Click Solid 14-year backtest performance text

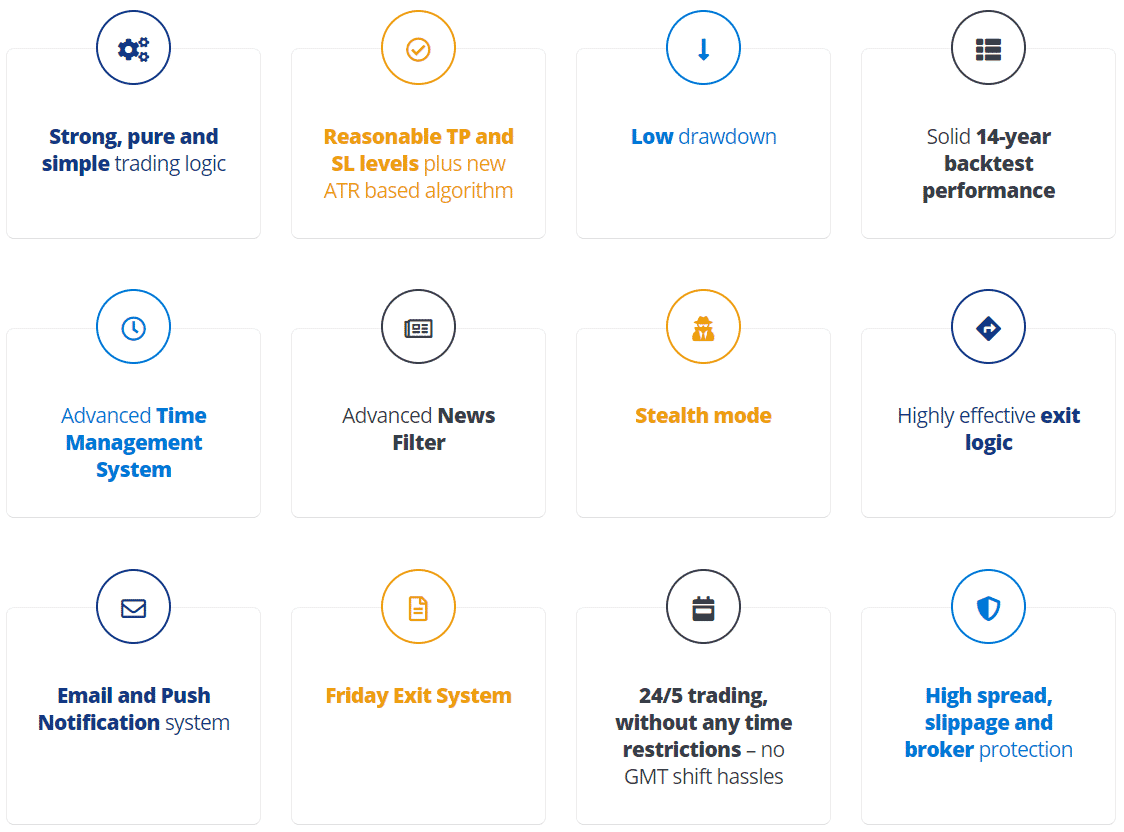click(x=988, y=163)
